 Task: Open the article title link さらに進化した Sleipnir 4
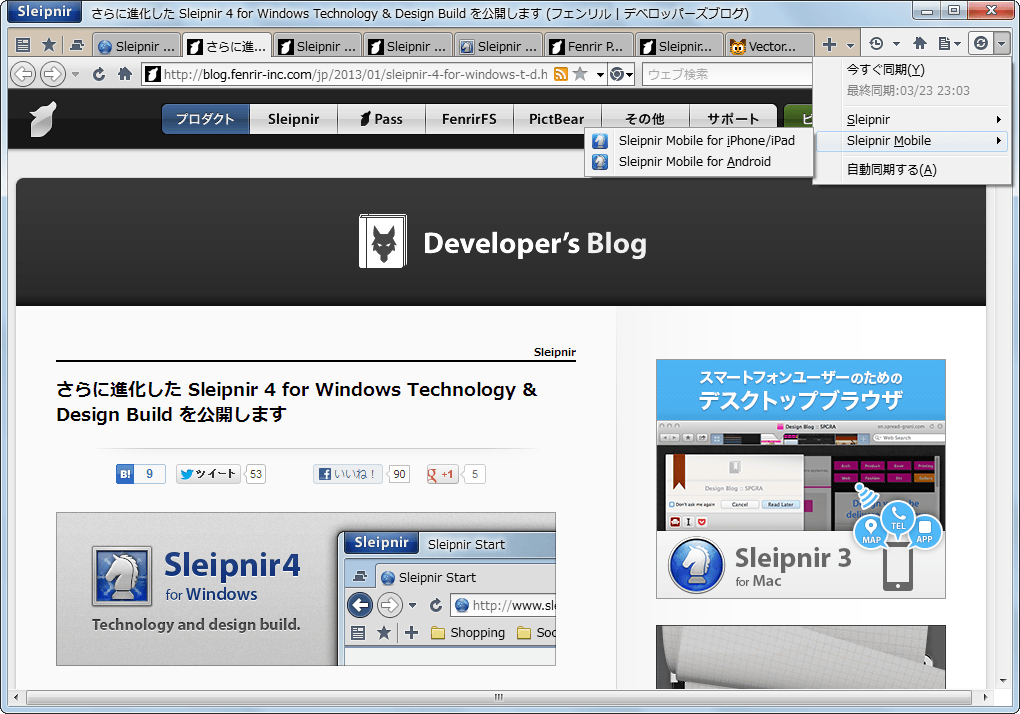tap(297, 402)
